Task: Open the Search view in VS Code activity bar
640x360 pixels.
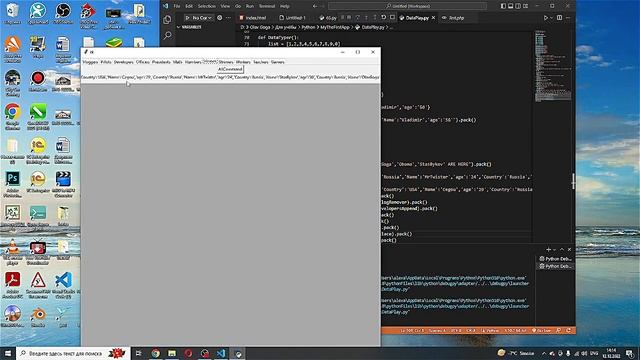Action: [167, 36]
